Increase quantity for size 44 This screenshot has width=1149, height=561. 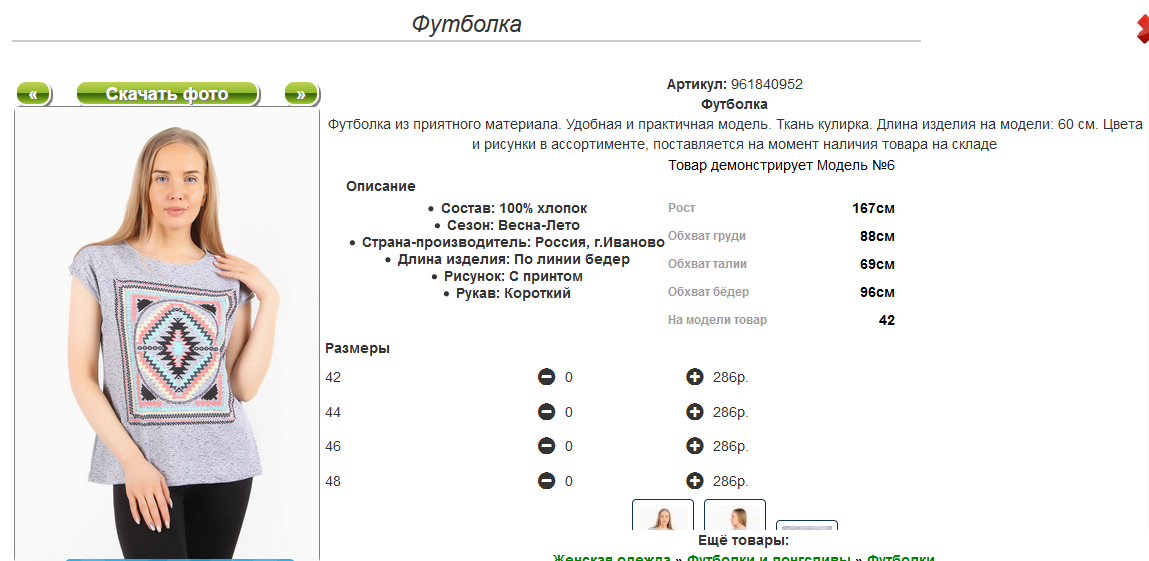click(695, 412)
